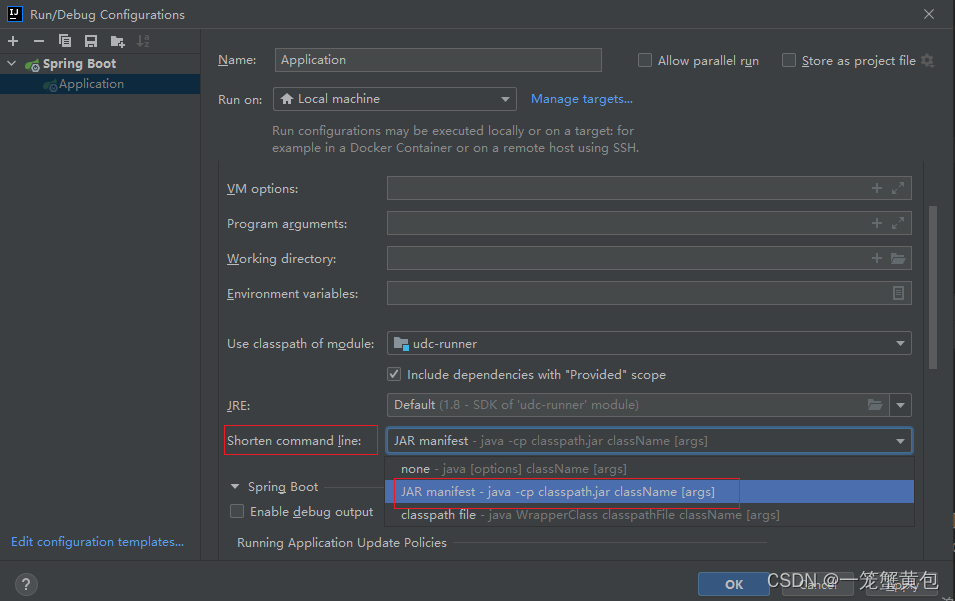Viewport: 955px width, 601px height.
Task: Enable debug output checkbox
Action: pyautogui.click(x=237, y=511)
